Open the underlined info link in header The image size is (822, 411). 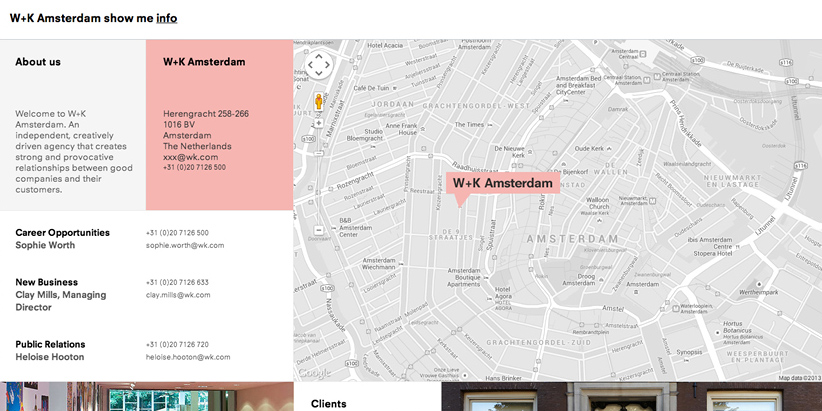167,18
